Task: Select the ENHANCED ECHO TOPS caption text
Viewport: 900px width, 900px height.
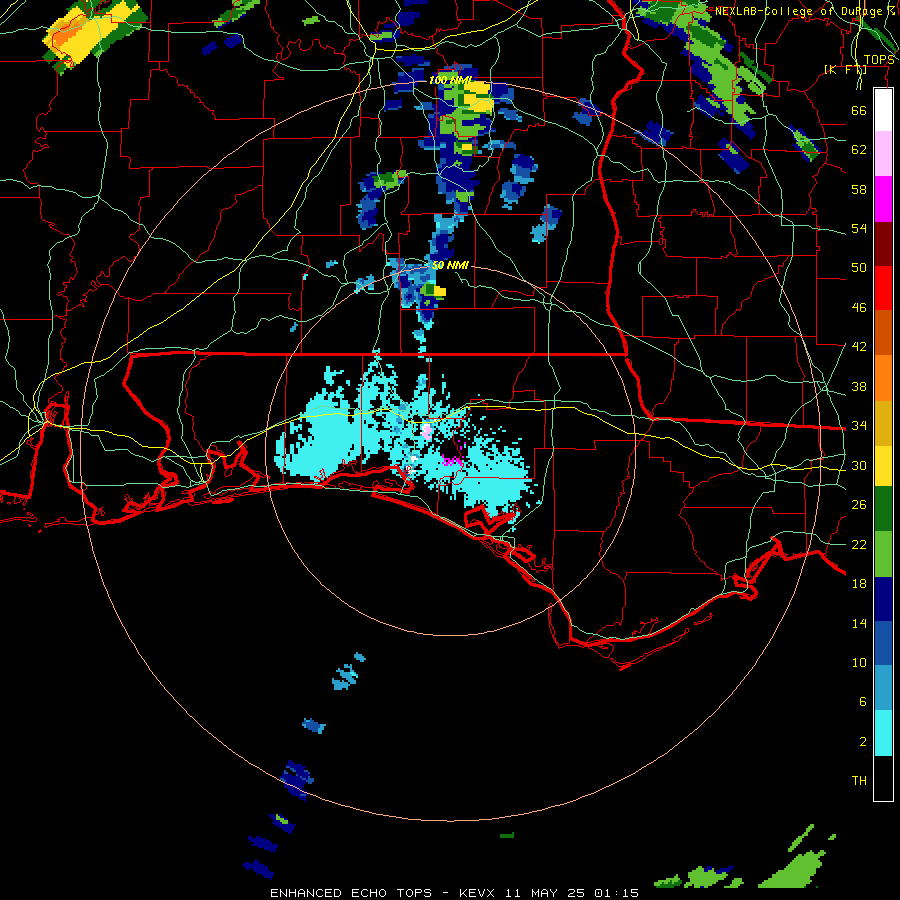Action: pos(351,893)
